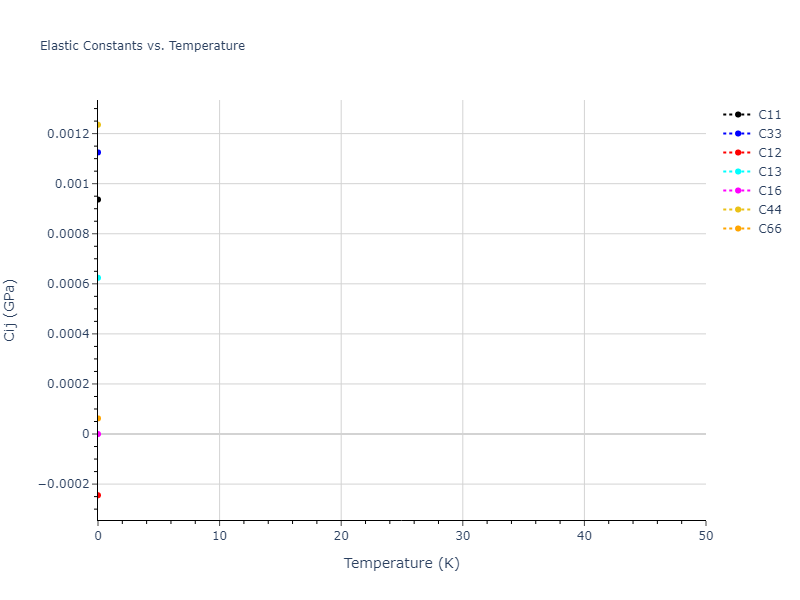Click the topmost C44 data point
Image resolution: width=800 pixels, height=600 pixels.
(x=97, y=125)
